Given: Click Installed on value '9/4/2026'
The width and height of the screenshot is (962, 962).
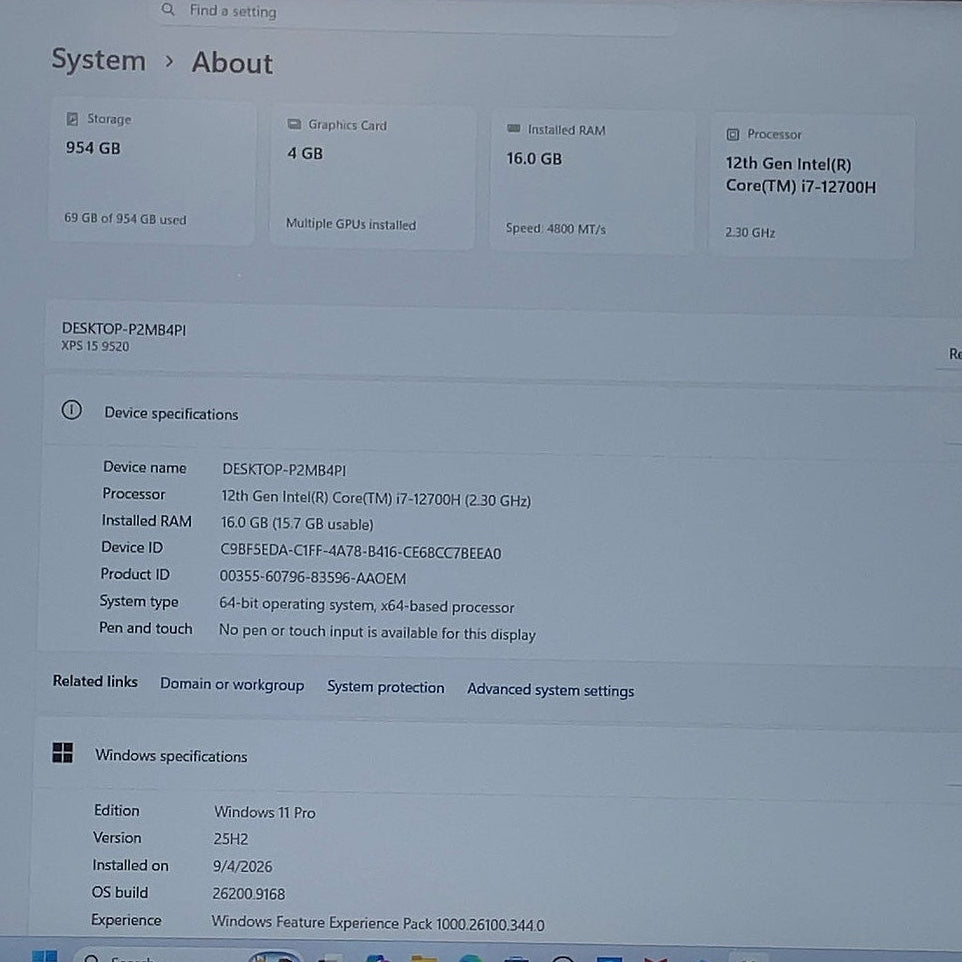Looking at the screenshot, I should pos(242,866).
